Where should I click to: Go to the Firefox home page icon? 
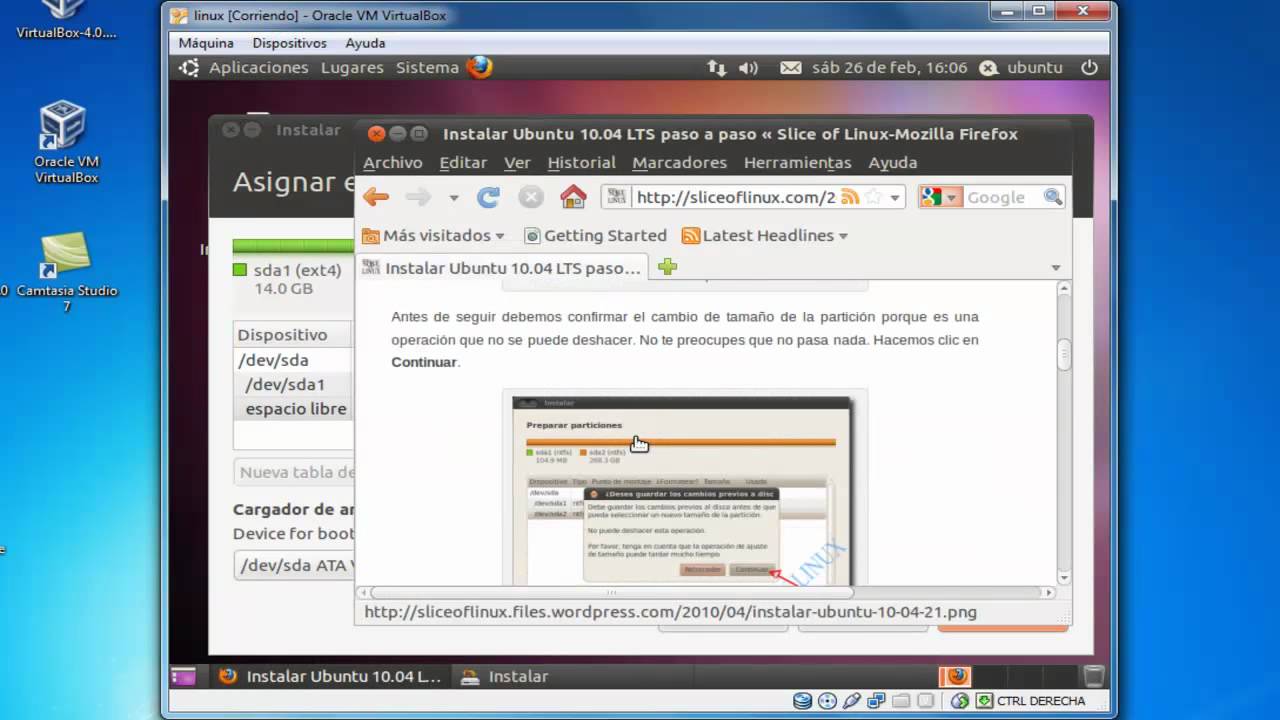pos(573,197)
